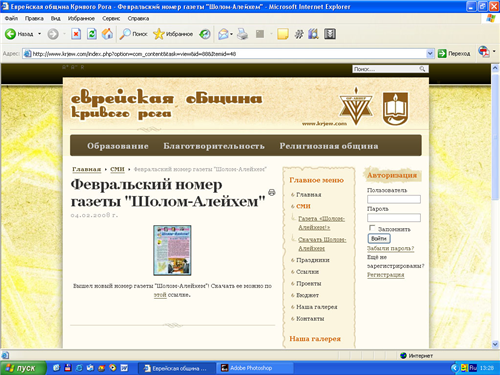Expand the Back button history dropdown arrow
500x375 pixels.
[39, 34]
